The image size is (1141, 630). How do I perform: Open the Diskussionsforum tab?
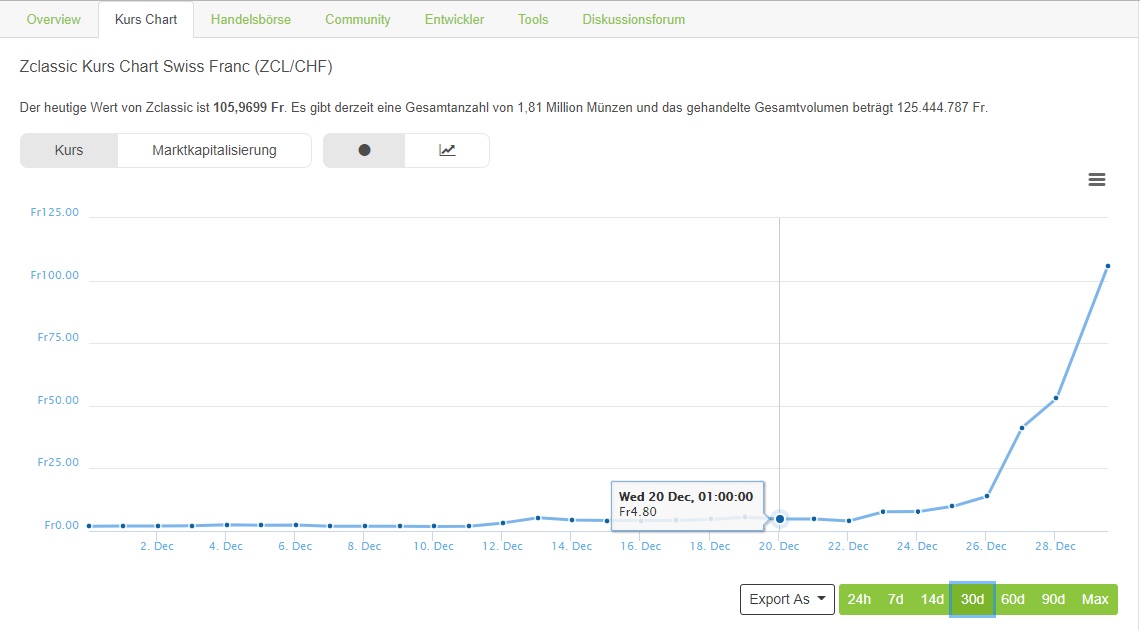[633, 20]
